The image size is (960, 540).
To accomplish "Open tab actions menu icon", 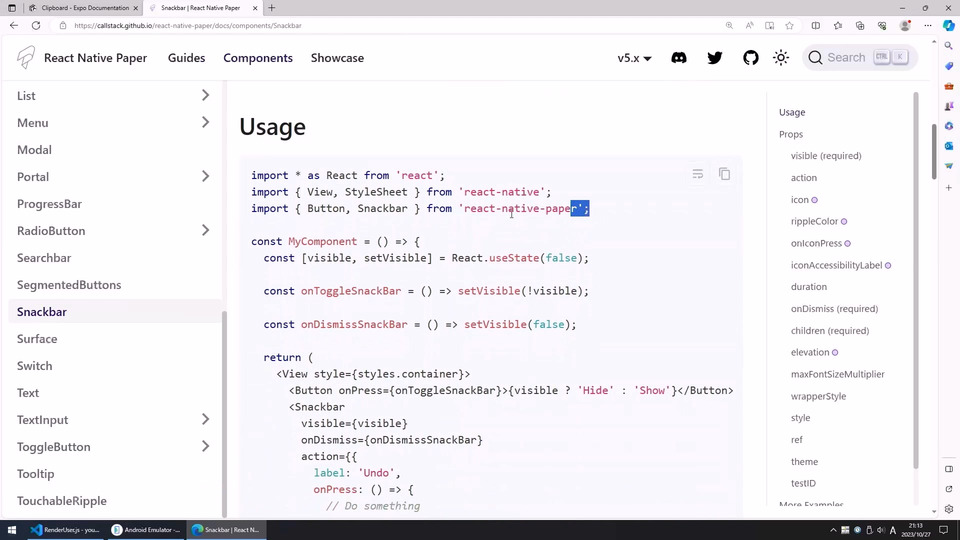I will [x=12, y=8].
